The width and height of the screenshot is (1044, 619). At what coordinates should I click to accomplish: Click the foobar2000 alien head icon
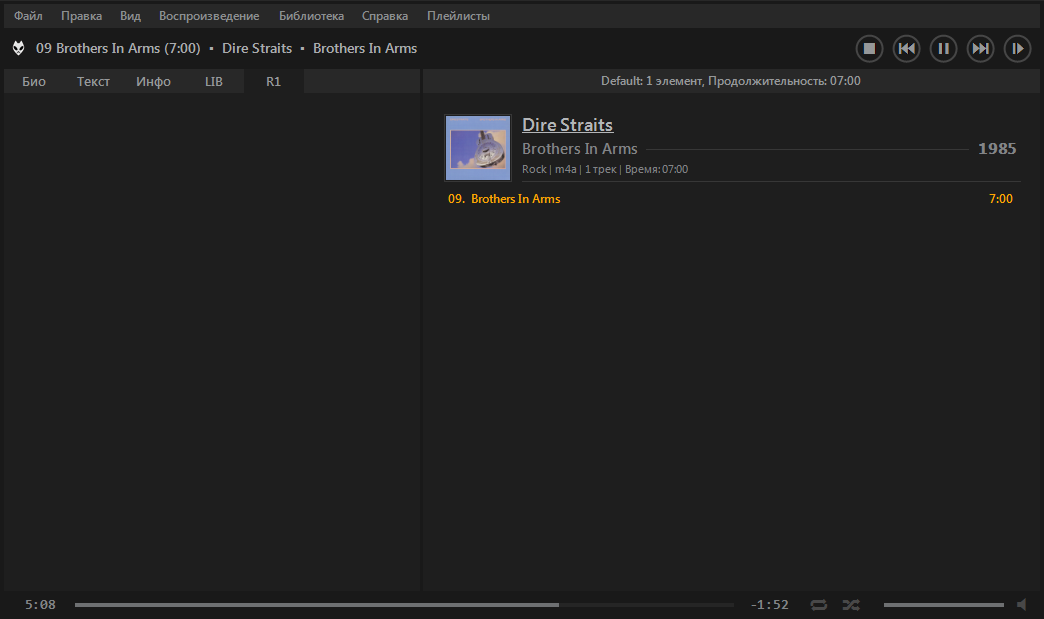click(19, 48)
